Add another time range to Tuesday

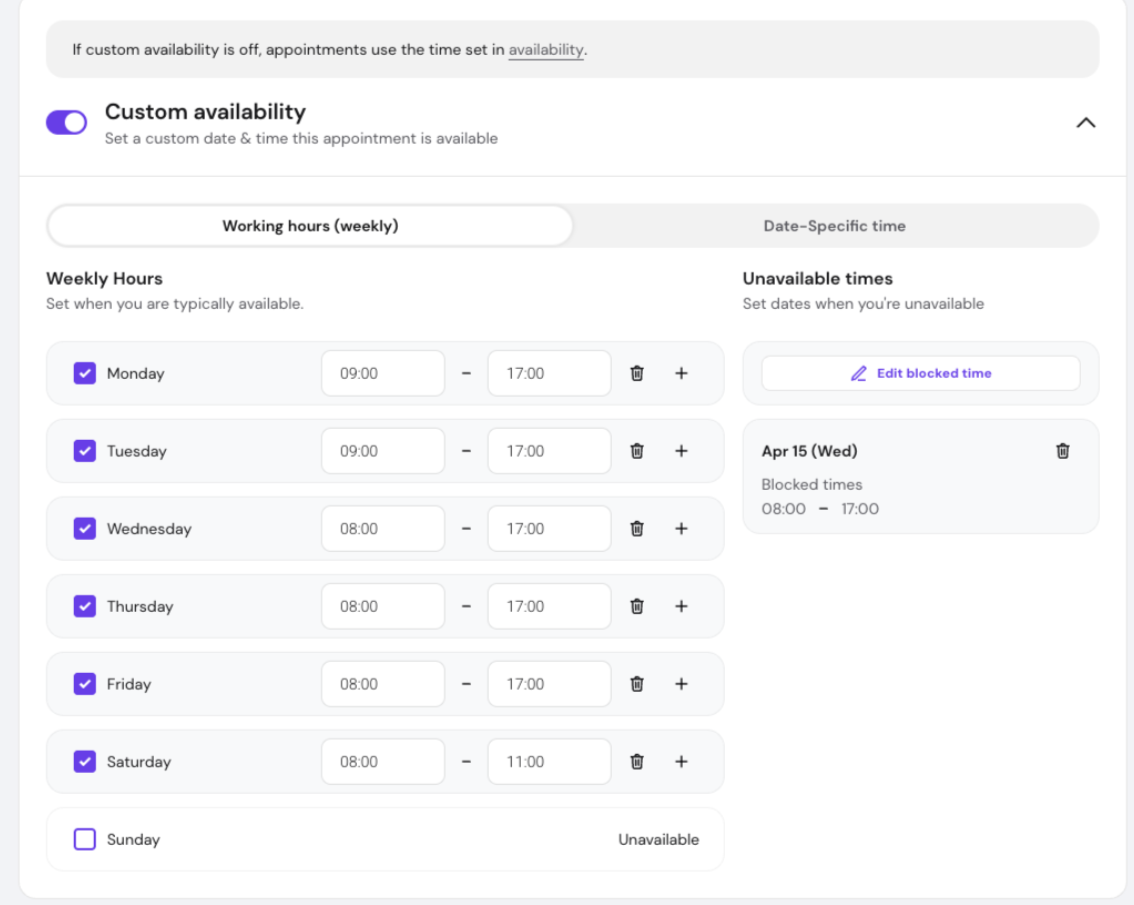681,451
